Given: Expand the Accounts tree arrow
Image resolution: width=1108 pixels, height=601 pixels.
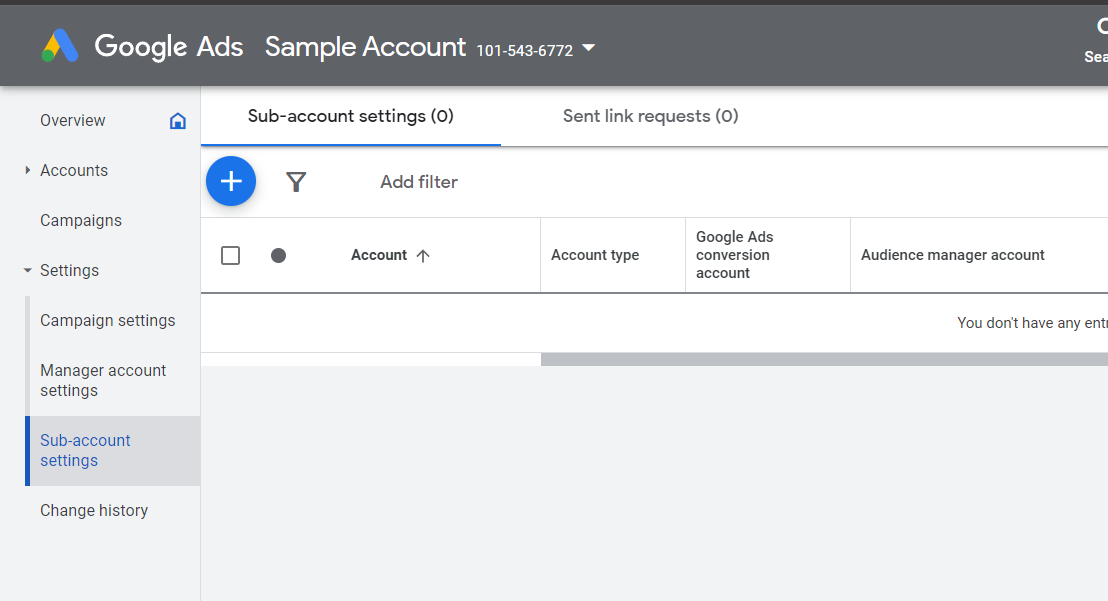Looking at the screenshot, I should pyautogui.click(x=28, y=170).
